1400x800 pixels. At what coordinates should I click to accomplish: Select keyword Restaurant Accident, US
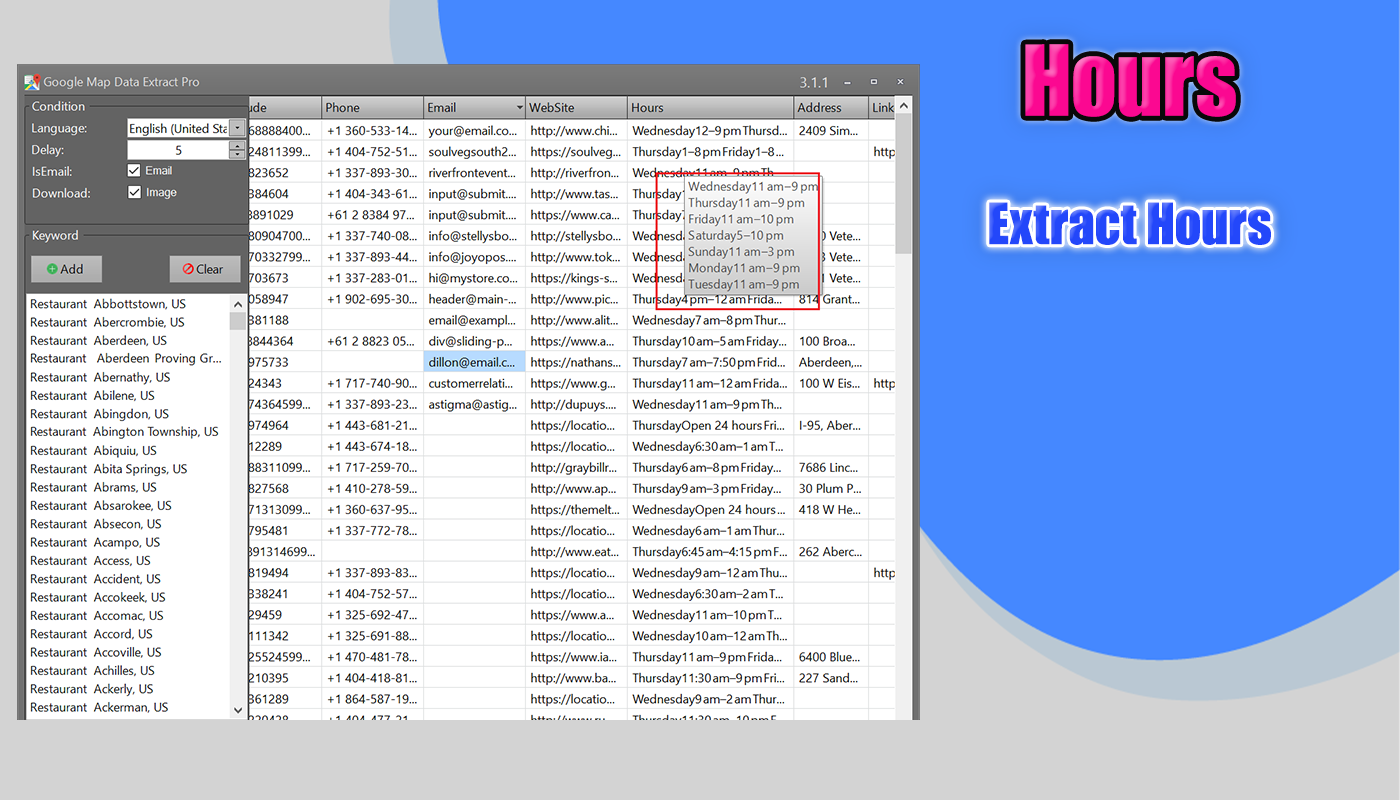(95, 579)
